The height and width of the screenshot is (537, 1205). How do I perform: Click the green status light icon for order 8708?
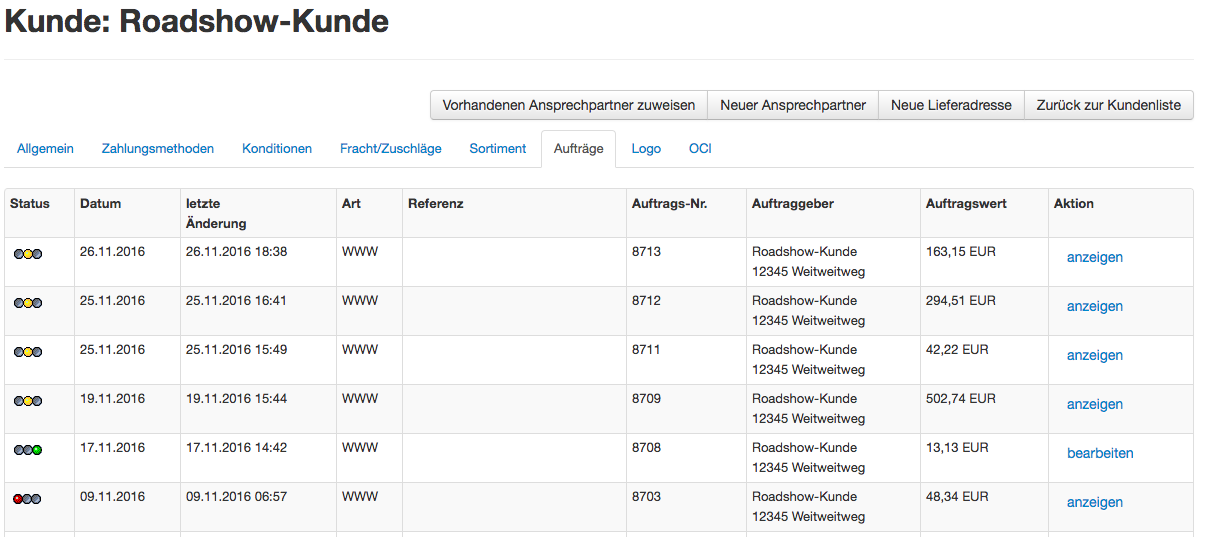[x=28, y=450]
